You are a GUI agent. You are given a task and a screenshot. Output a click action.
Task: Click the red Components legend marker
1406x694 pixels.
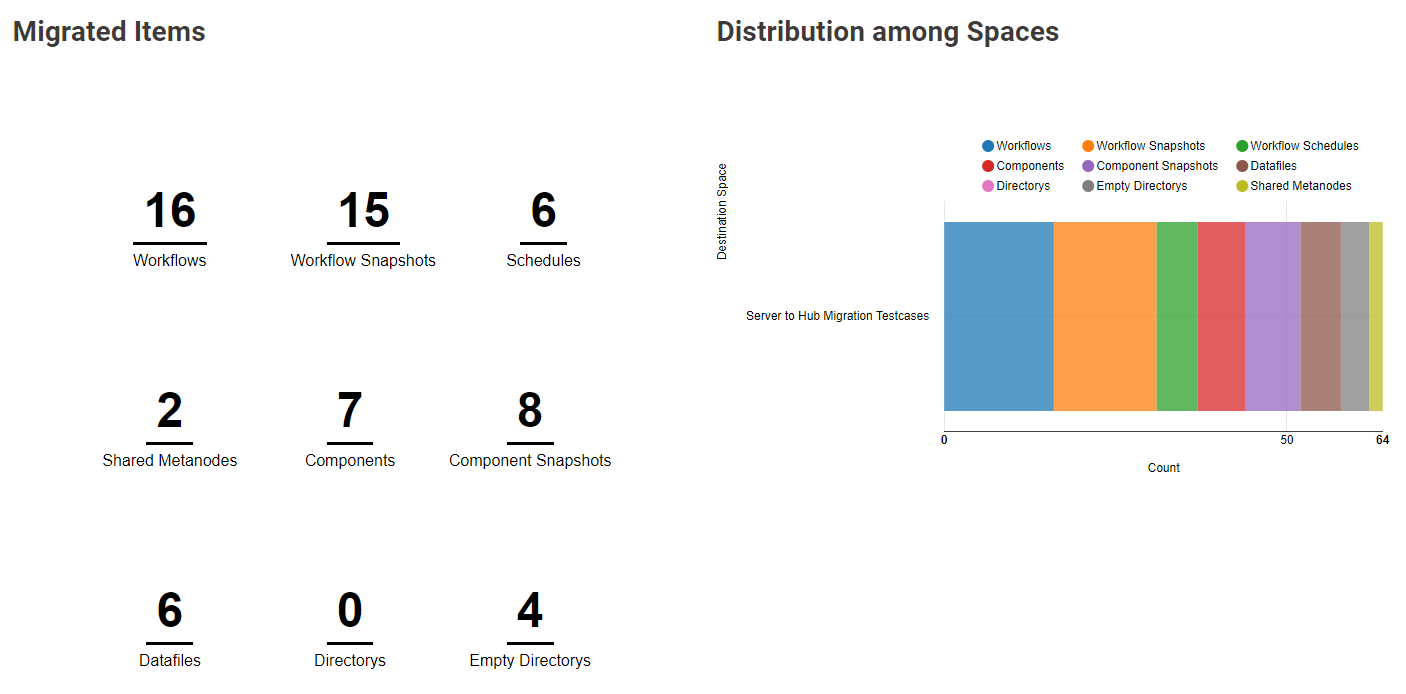(x=988, y=166)
